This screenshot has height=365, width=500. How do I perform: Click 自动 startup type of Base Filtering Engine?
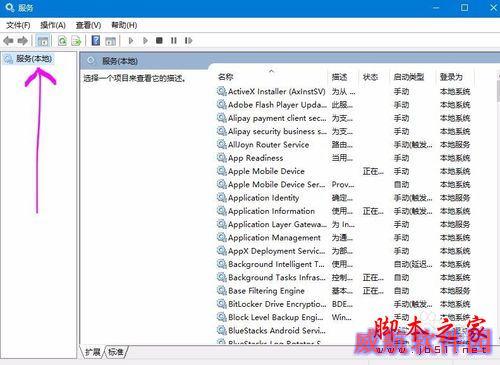402,291
